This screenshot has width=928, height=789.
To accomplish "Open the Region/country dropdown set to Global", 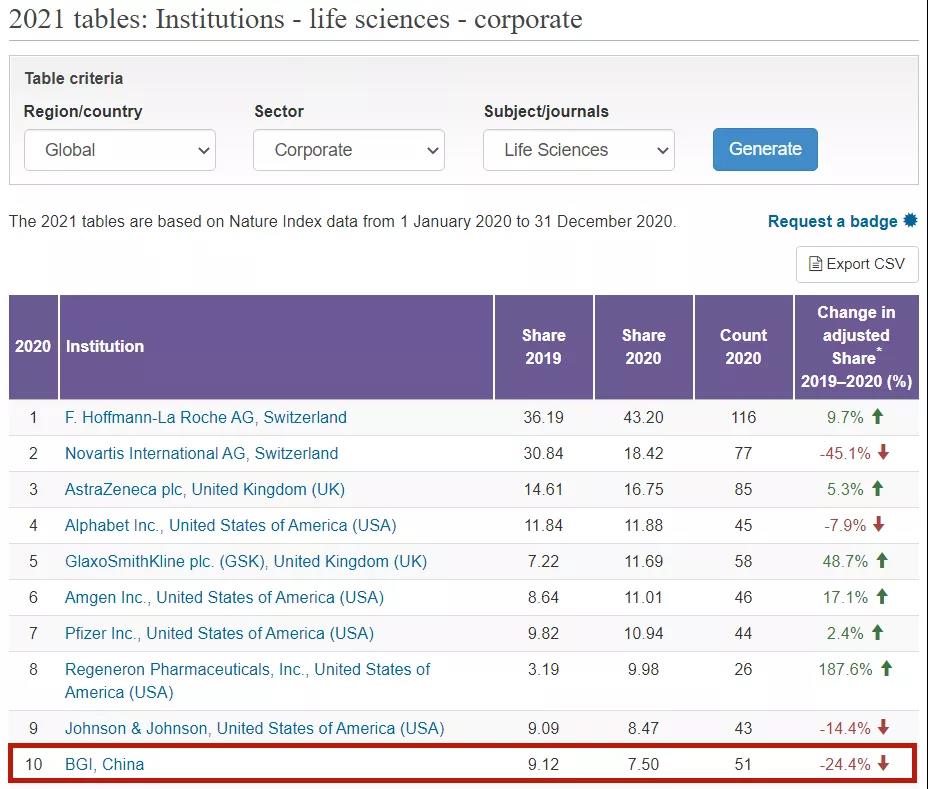I will point(120,150).
